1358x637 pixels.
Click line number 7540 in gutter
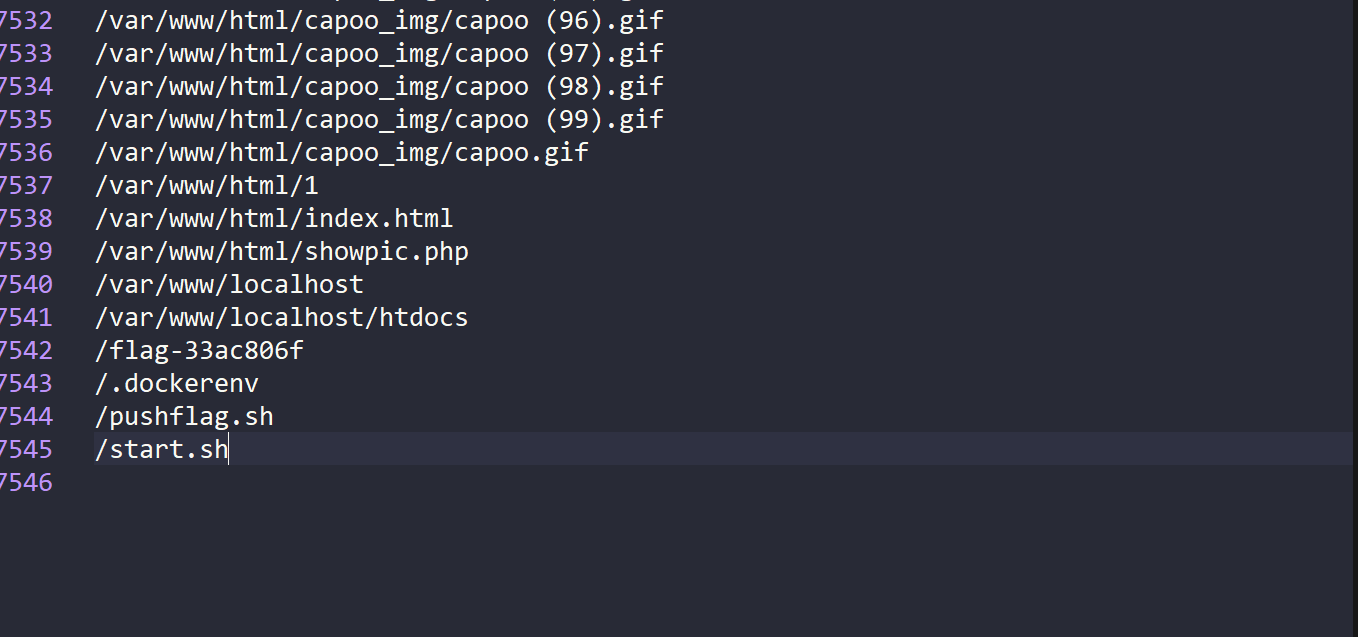pos(26,284)
